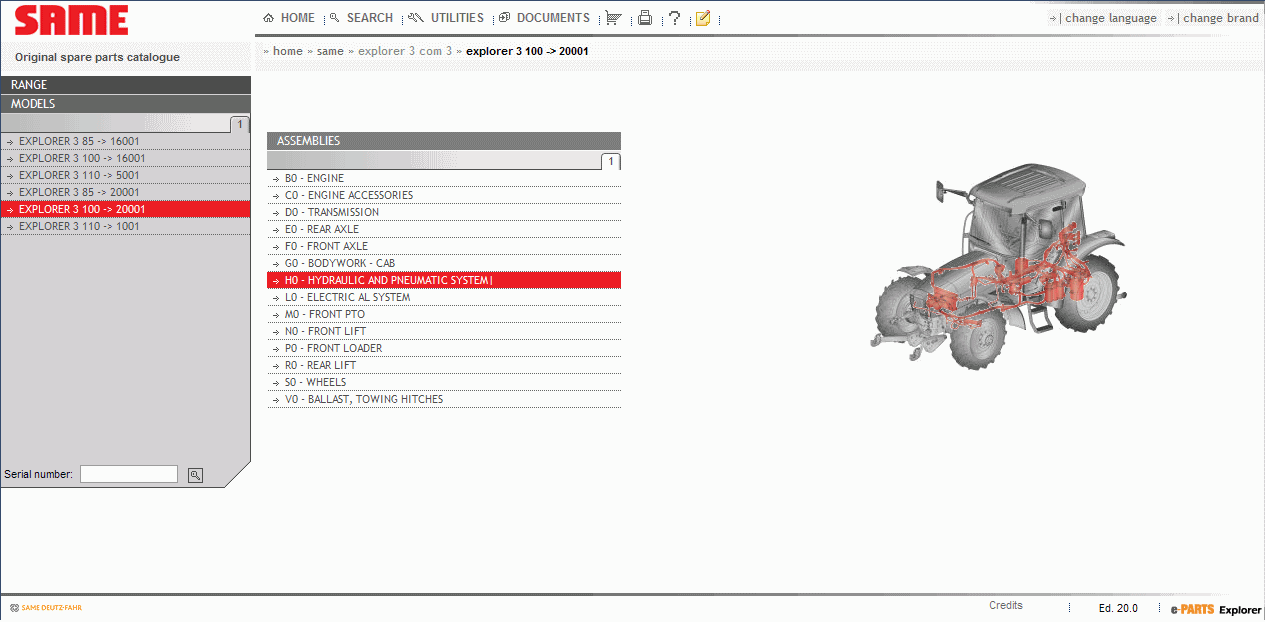Open the Credits link
This screenshot has width=1265, height=622.
tap(1005, 605)
